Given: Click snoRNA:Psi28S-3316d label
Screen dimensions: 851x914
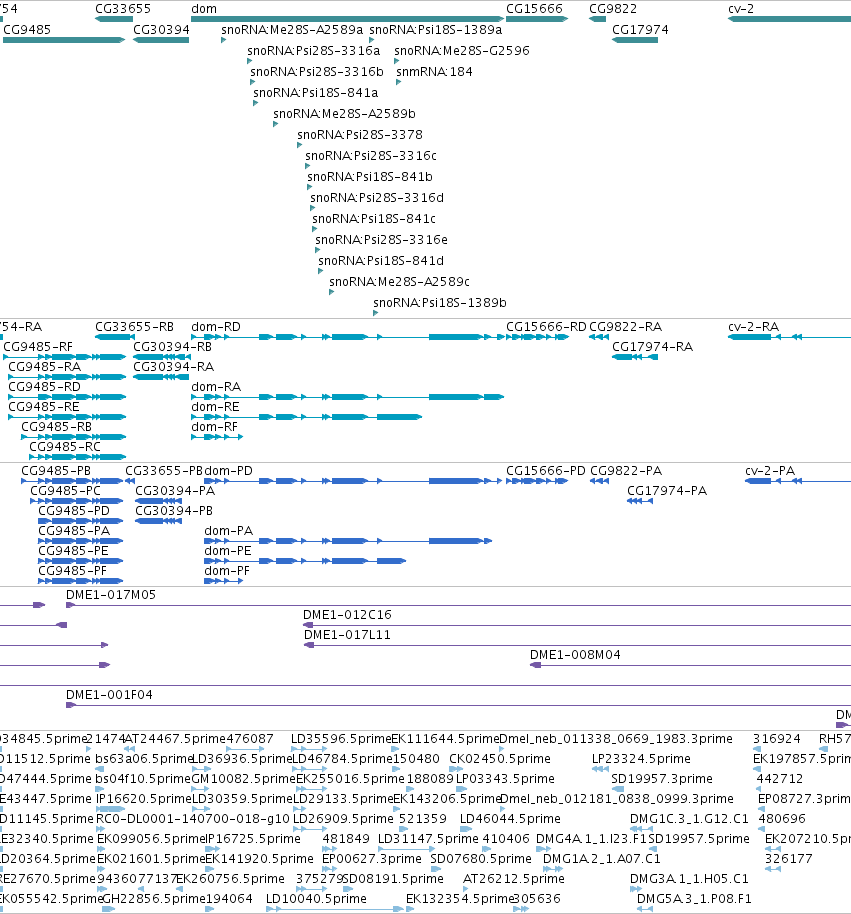Looking at the screenshot, I should pos(377,198).
